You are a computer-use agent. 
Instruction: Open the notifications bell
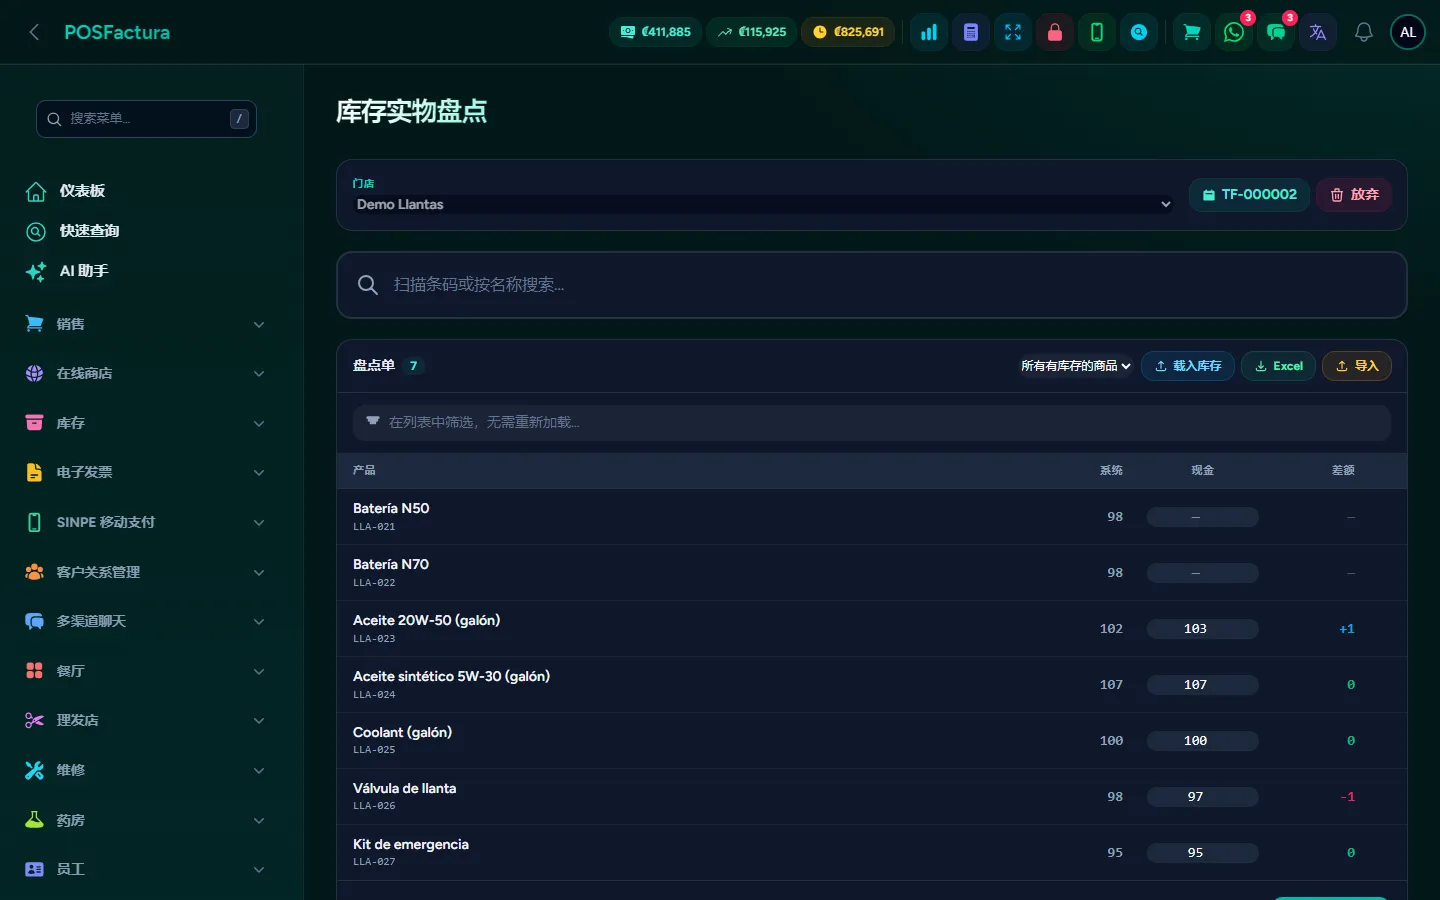(1364, 32)
